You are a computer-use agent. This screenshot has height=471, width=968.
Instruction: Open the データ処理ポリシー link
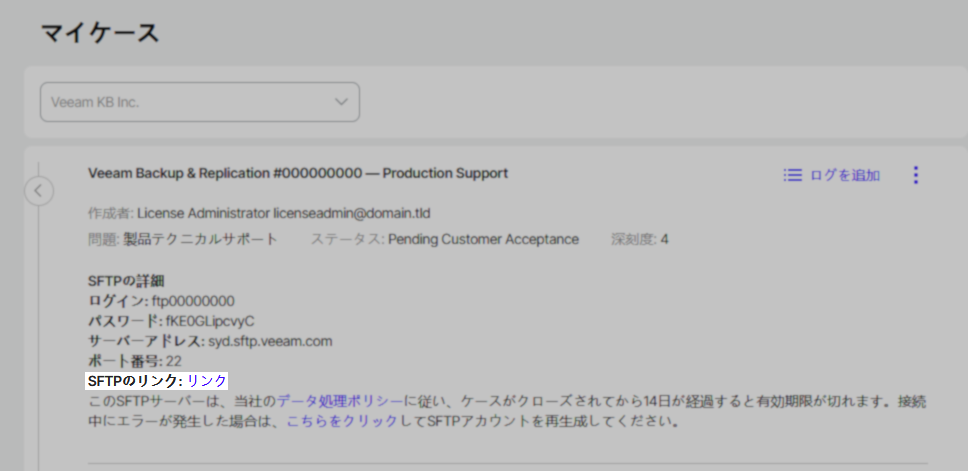340,402
